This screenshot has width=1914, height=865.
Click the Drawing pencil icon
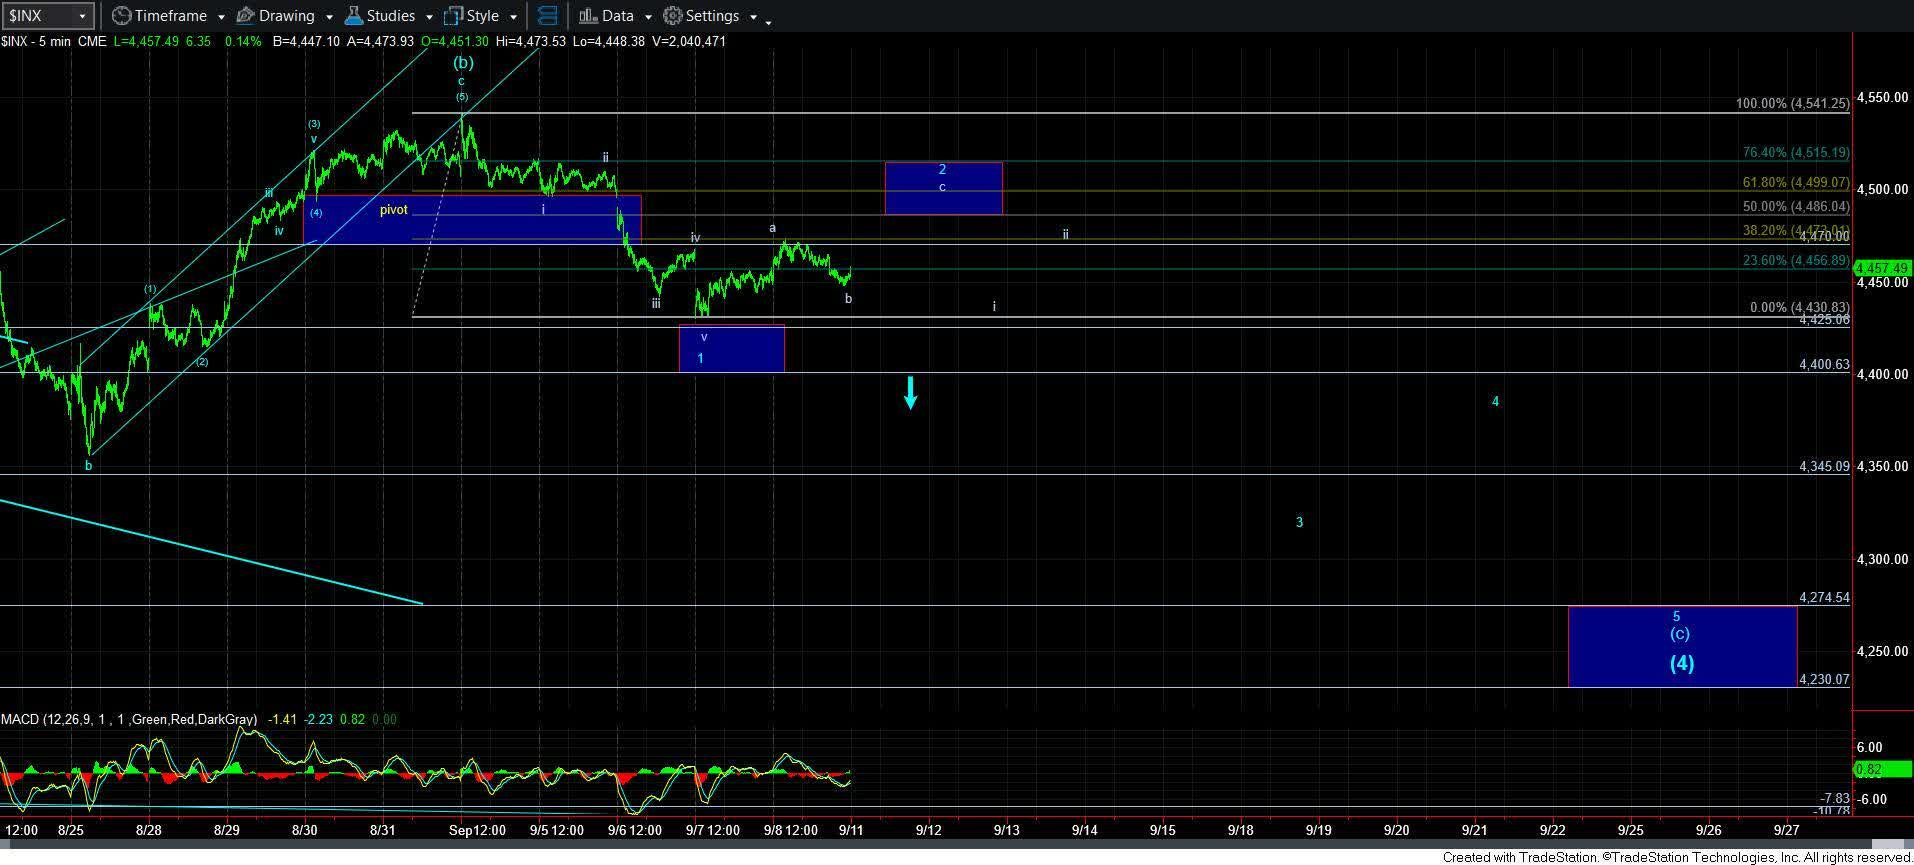pyautogui.click(x=245, y=16)
